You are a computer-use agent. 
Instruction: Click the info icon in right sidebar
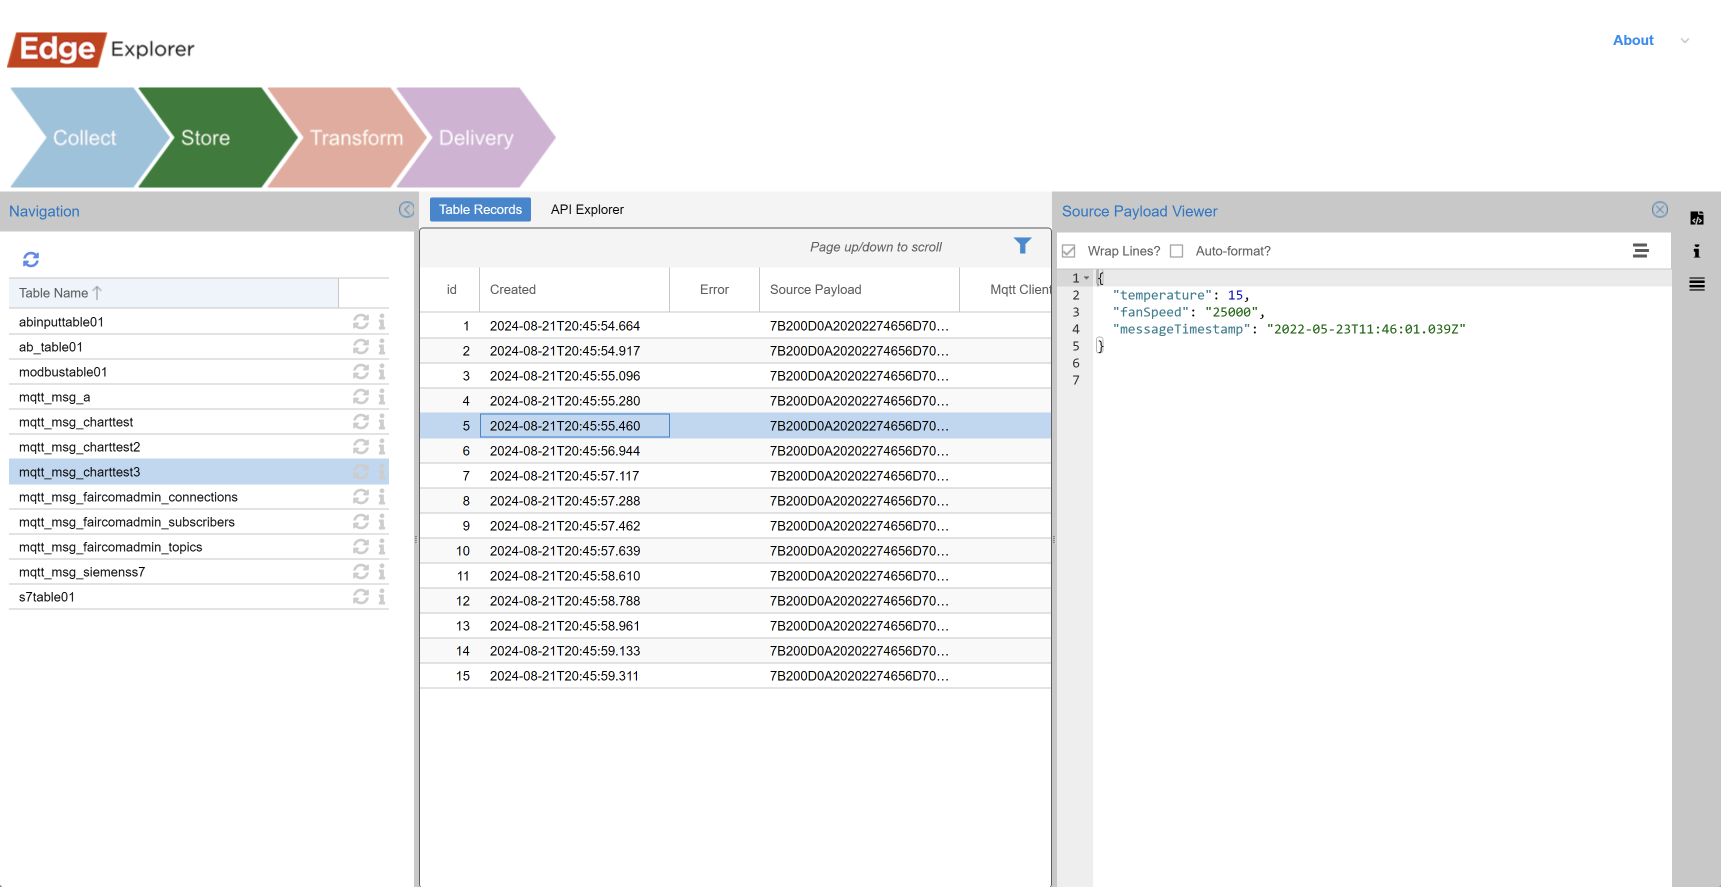tap(1697, 251)
